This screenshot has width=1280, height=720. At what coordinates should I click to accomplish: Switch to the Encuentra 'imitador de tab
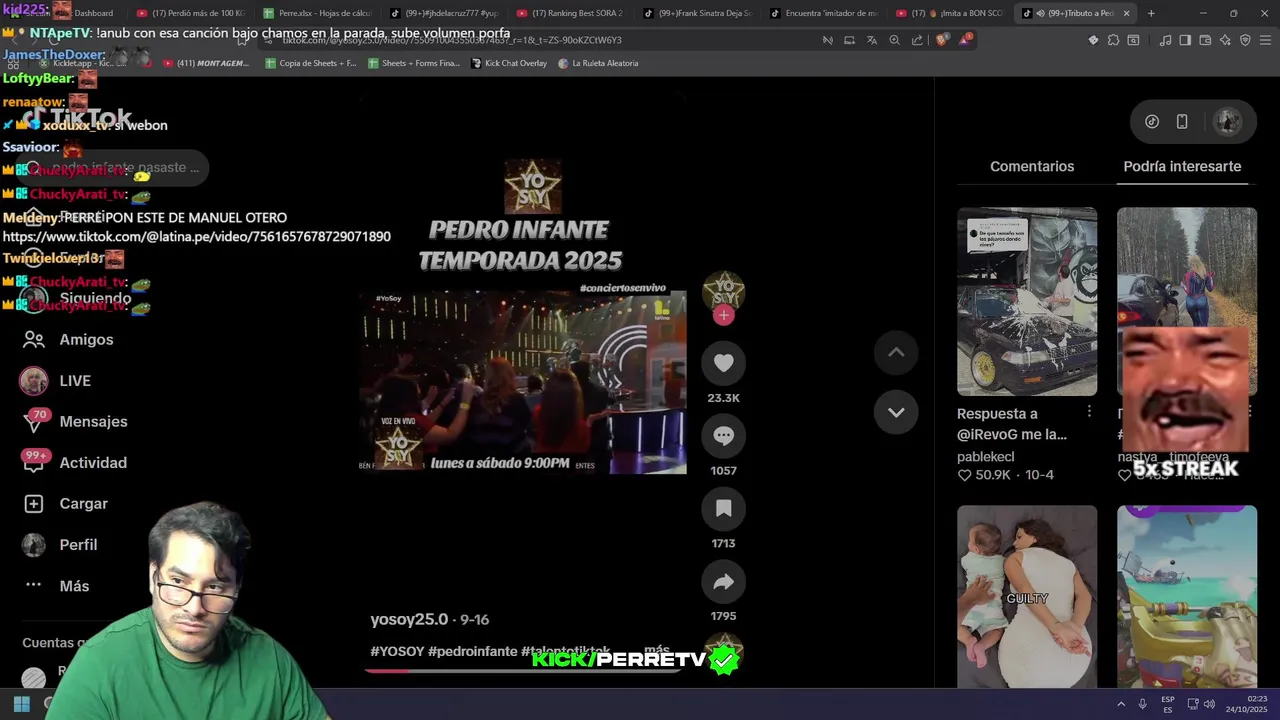pyautogui.click(x=824, y=13)
